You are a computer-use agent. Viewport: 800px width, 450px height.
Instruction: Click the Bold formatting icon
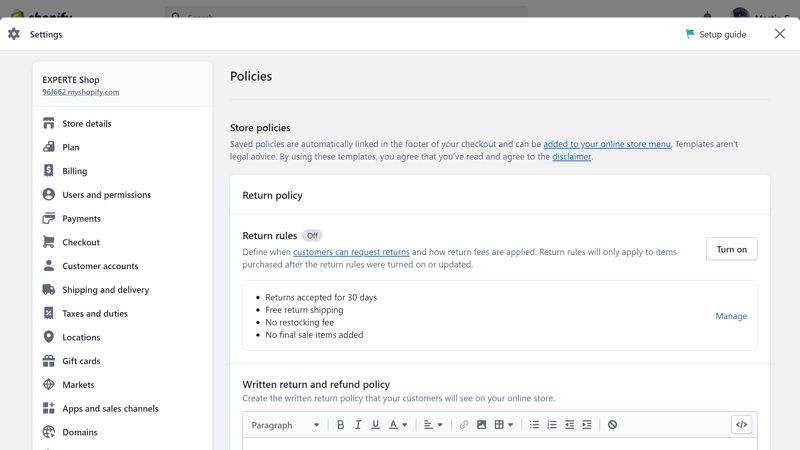tap(340, 424)
